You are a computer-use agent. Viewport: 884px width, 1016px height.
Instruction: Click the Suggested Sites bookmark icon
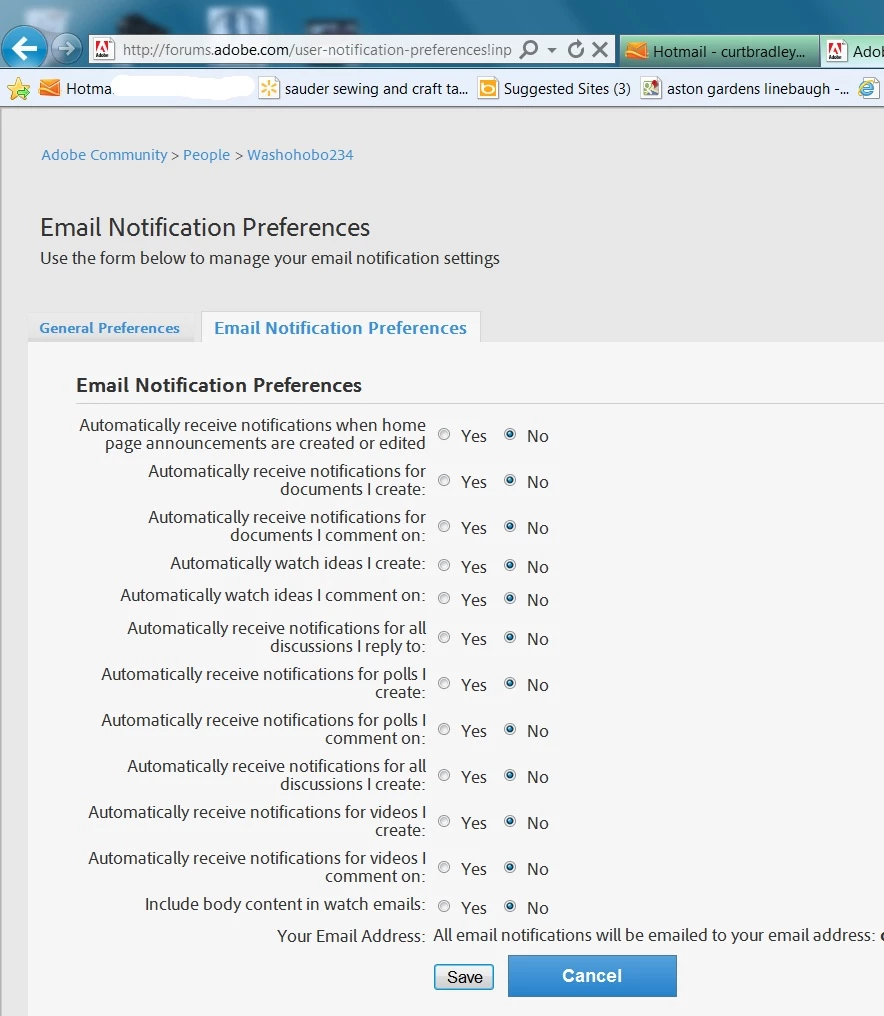pos(488,88)
